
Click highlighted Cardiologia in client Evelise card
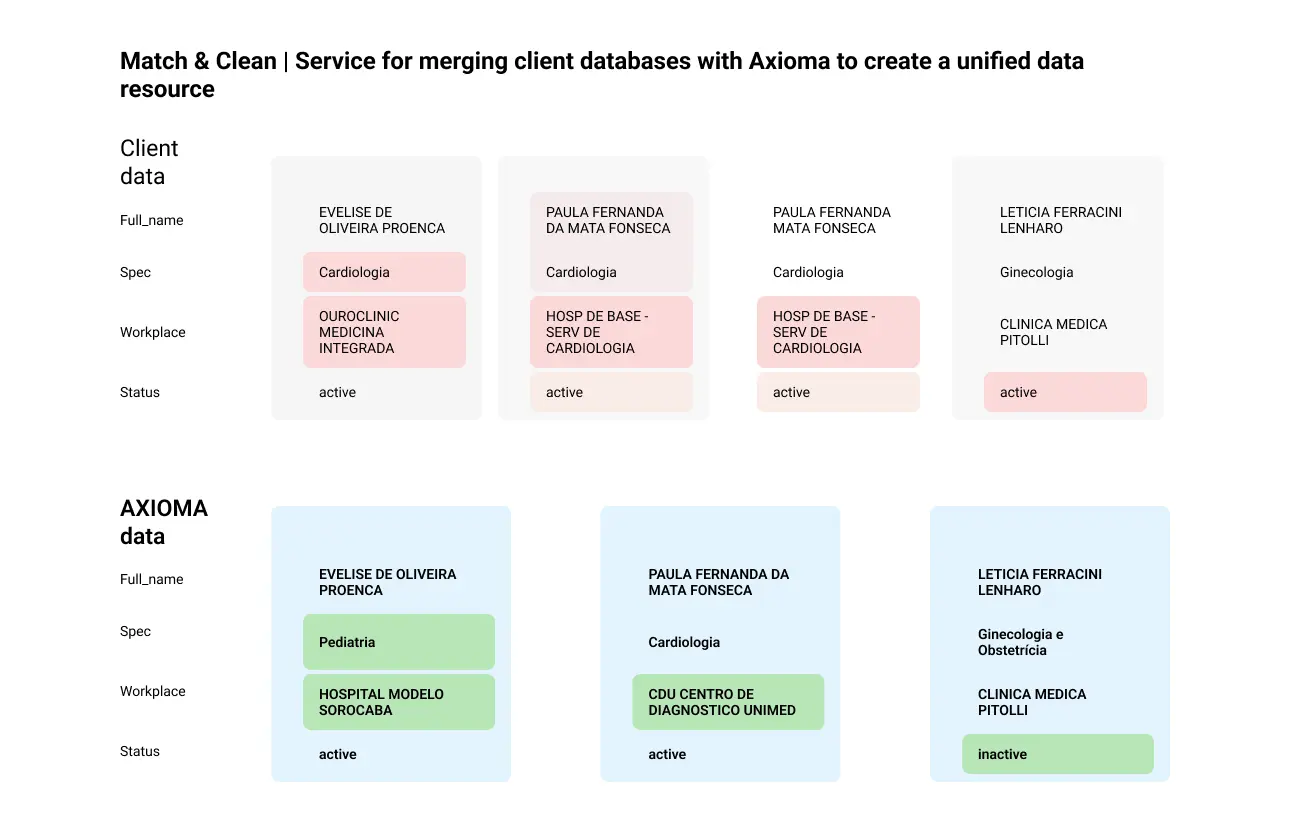coord(384,272)
